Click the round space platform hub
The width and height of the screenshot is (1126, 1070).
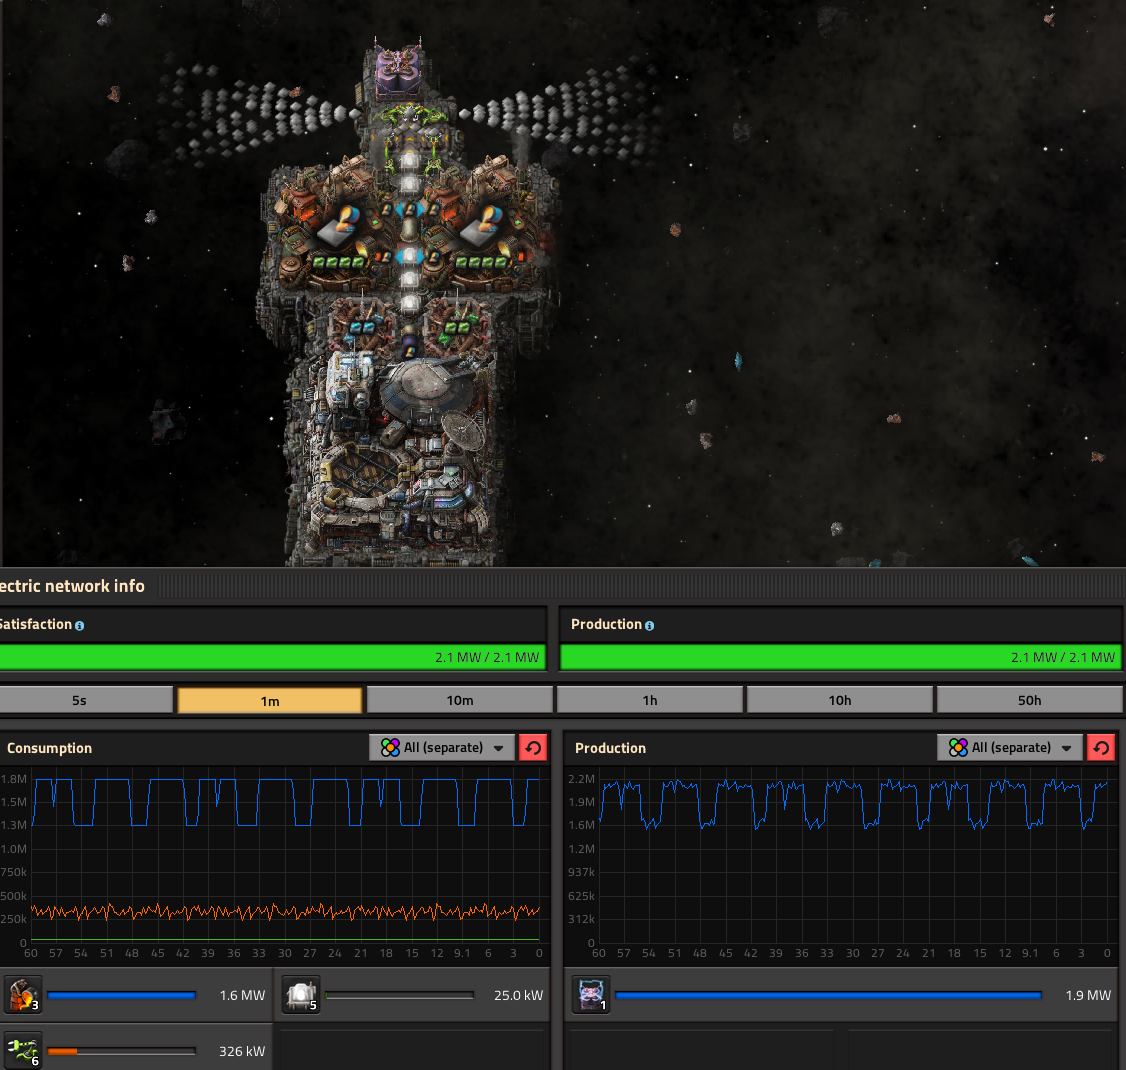coord(426,389)
